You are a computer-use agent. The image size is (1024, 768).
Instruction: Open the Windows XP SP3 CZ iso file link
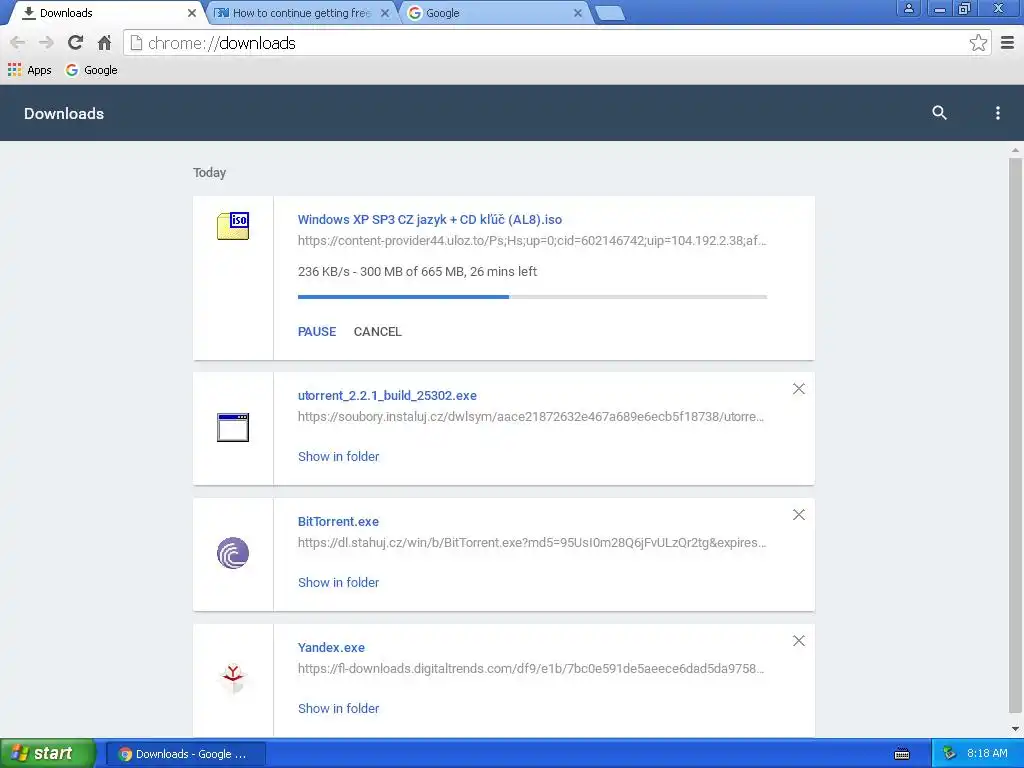[430, 219]
